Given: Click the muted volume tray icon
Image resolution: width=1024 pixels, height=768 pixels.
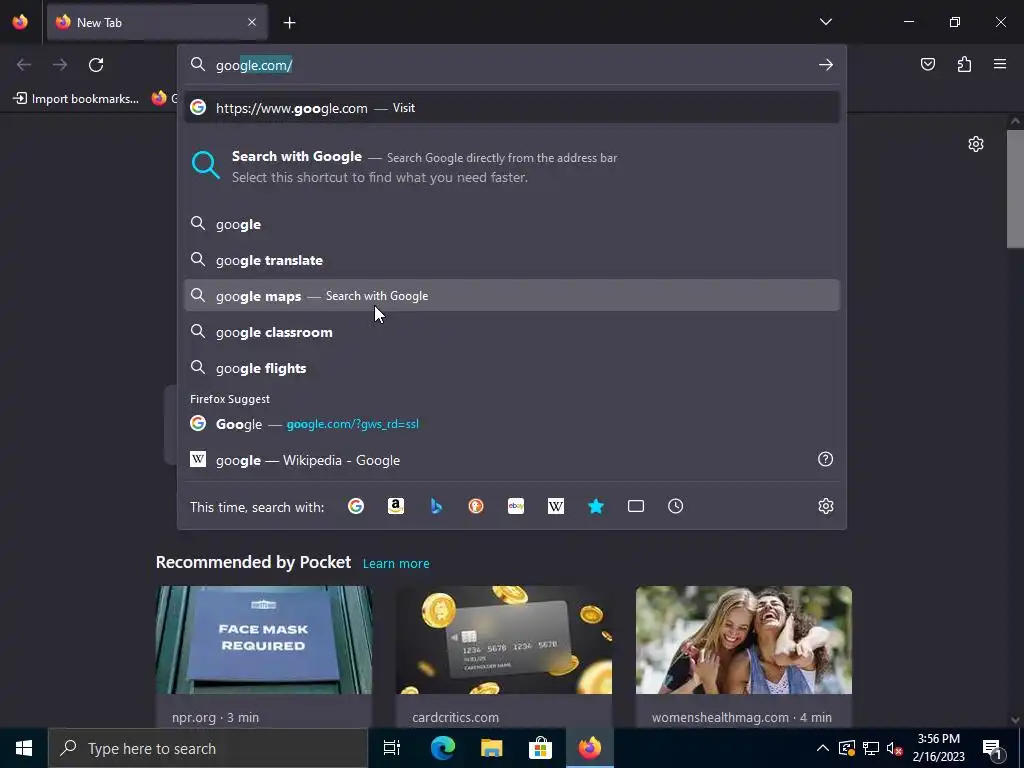Looking at the screenshot, I should point(895,748).
